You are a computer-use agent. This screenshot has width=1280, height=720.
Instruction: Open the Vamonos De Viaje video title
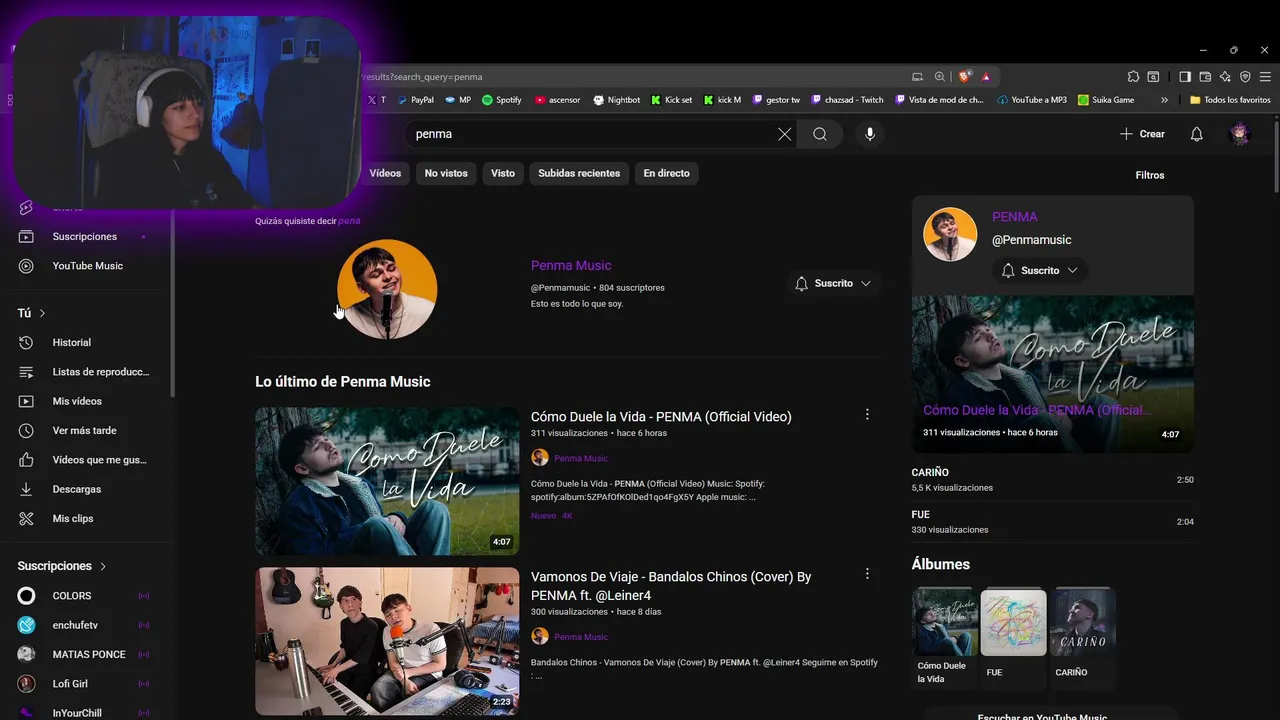(x=671, y=586)
